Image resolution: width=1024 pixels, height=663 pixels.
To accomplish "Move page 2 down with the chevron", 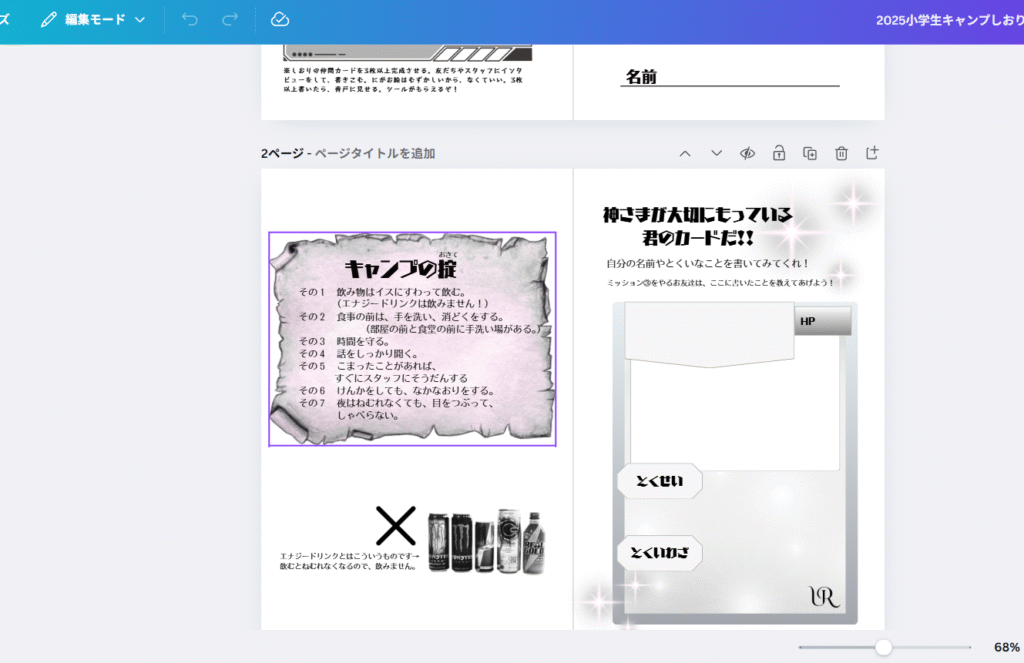I will (x=716, y=153).
